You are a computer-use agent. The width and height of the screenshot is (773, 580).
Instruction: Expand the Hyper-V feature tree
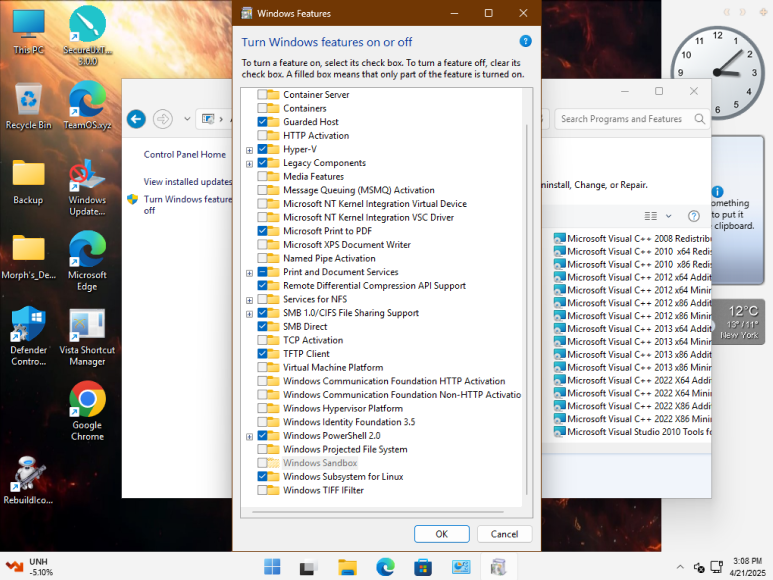(x=249, y=150)
